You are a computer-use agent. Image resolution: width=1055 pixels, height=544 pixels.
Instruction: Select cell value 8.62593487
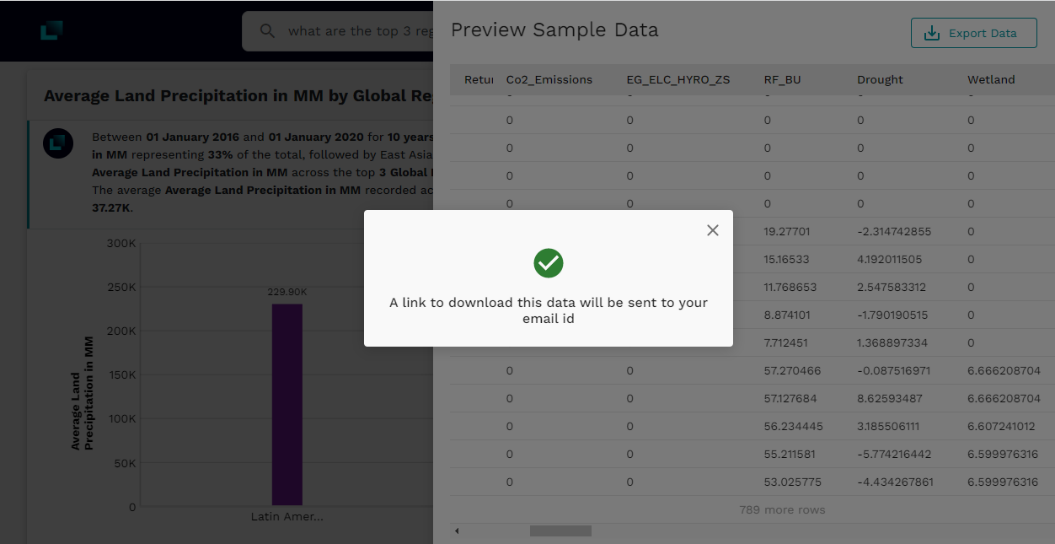pos(889,399)
